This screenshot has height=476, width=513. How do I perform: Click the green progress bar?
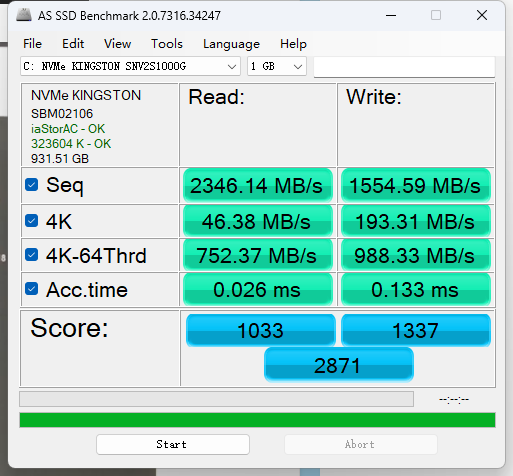(x=257, y=420)
